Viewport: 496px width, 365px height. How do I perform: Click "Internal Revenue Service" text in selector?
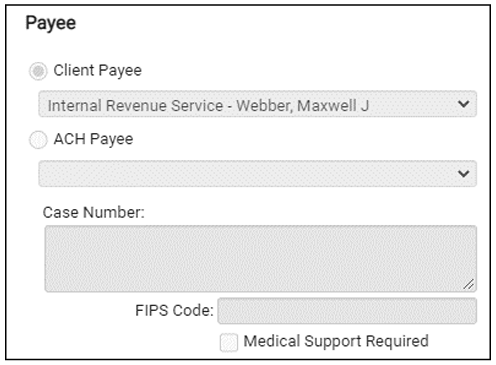click(135, 106)
